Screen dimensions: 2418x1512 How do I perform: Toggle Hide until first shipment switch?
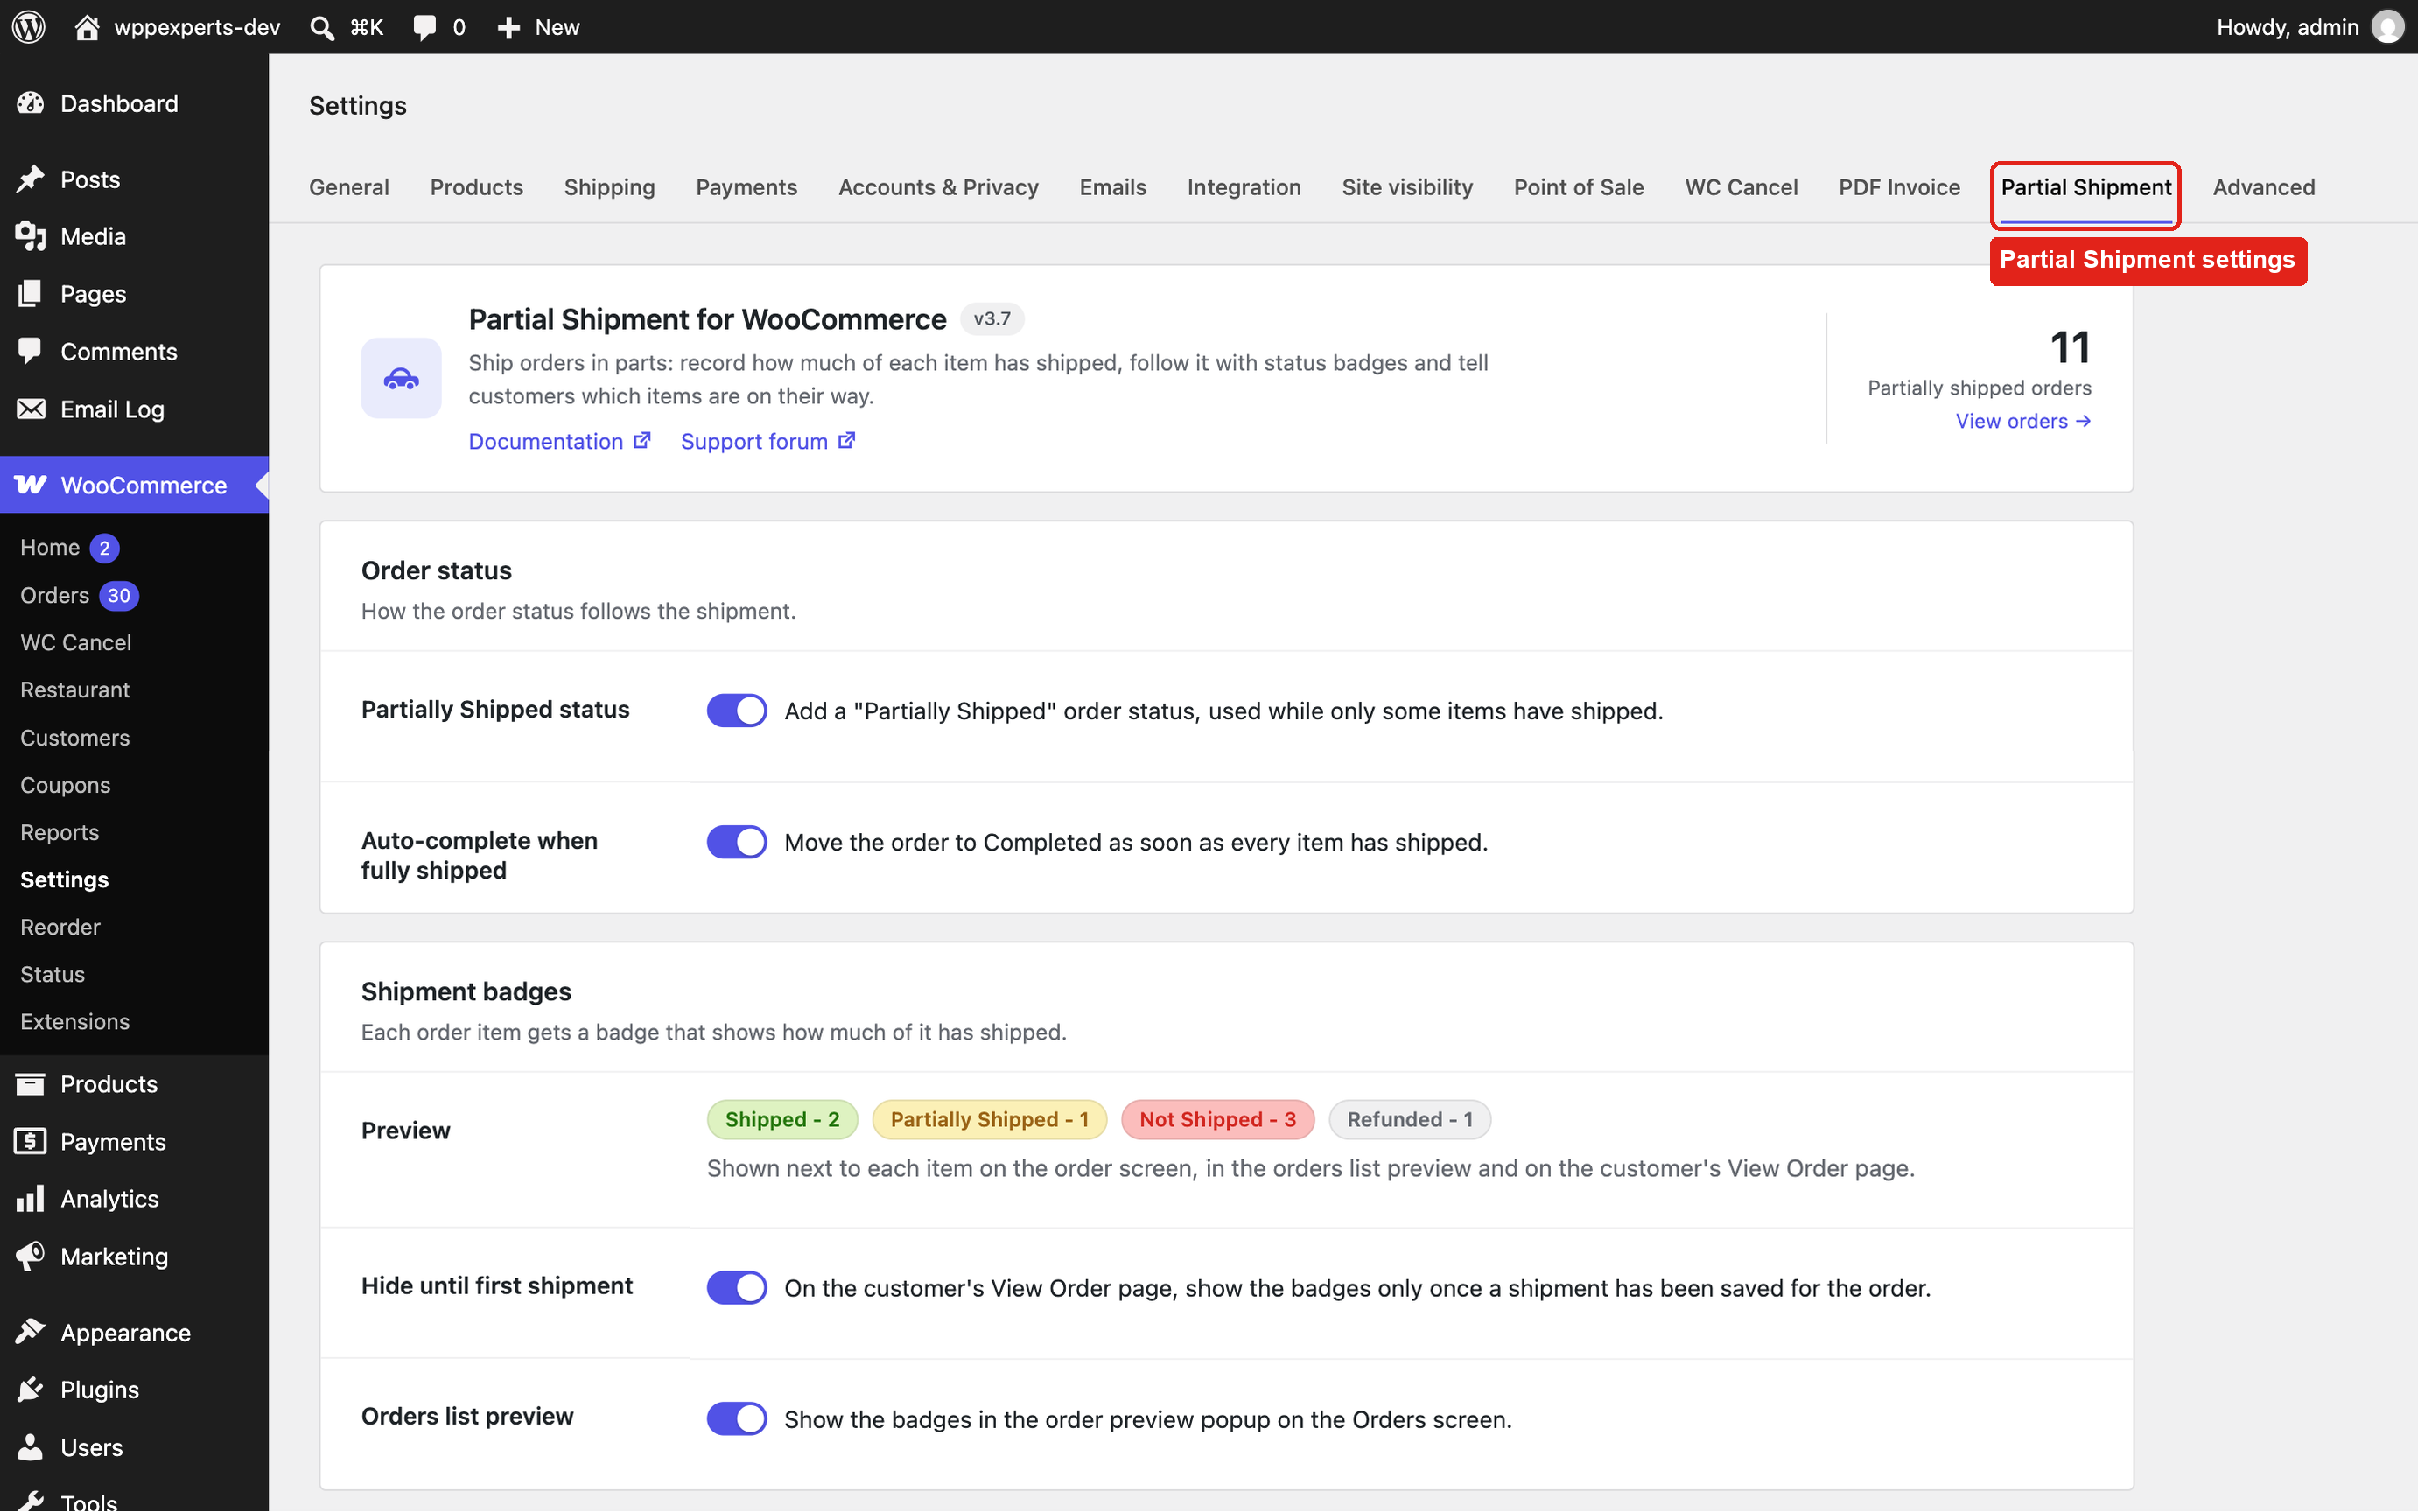tap(737, 1287)
